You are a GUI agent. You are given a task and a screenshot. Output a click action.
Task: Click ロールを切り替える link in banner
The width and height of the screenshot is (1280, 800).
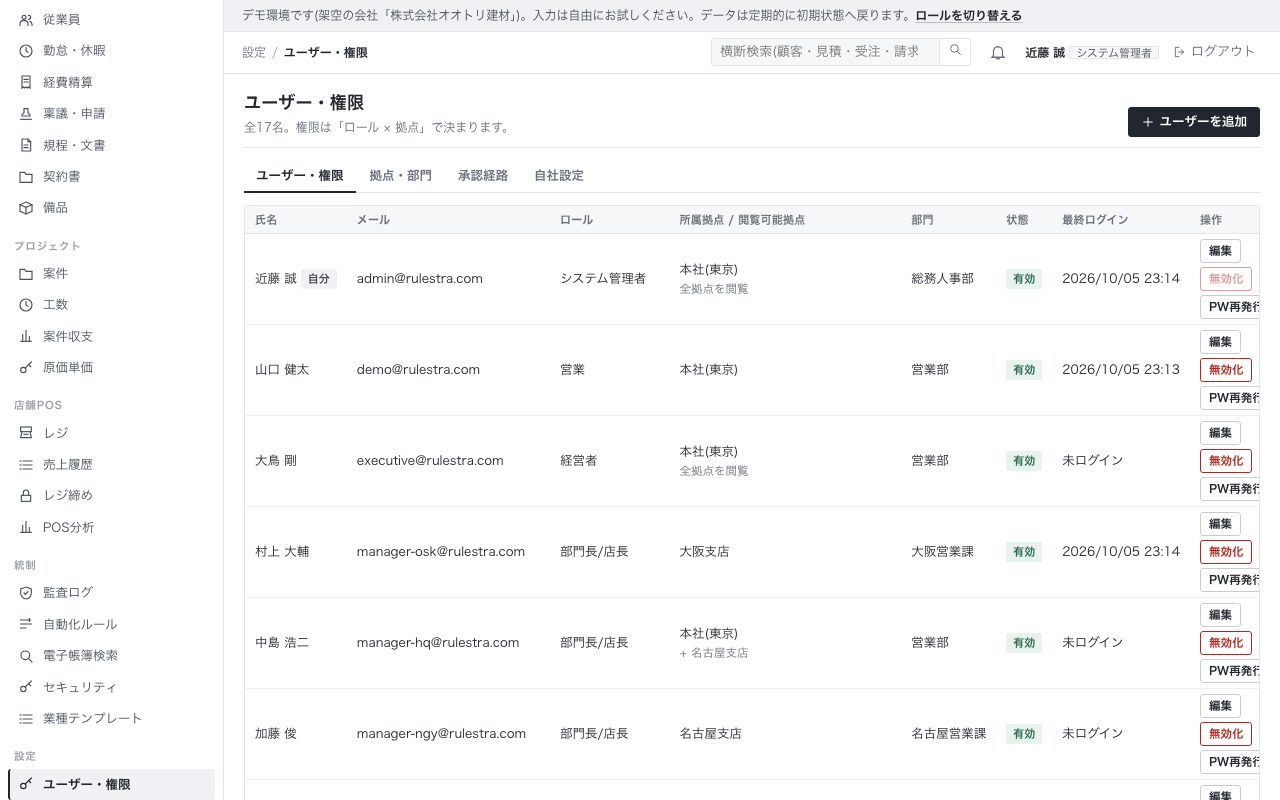click(x=968, y=16)
